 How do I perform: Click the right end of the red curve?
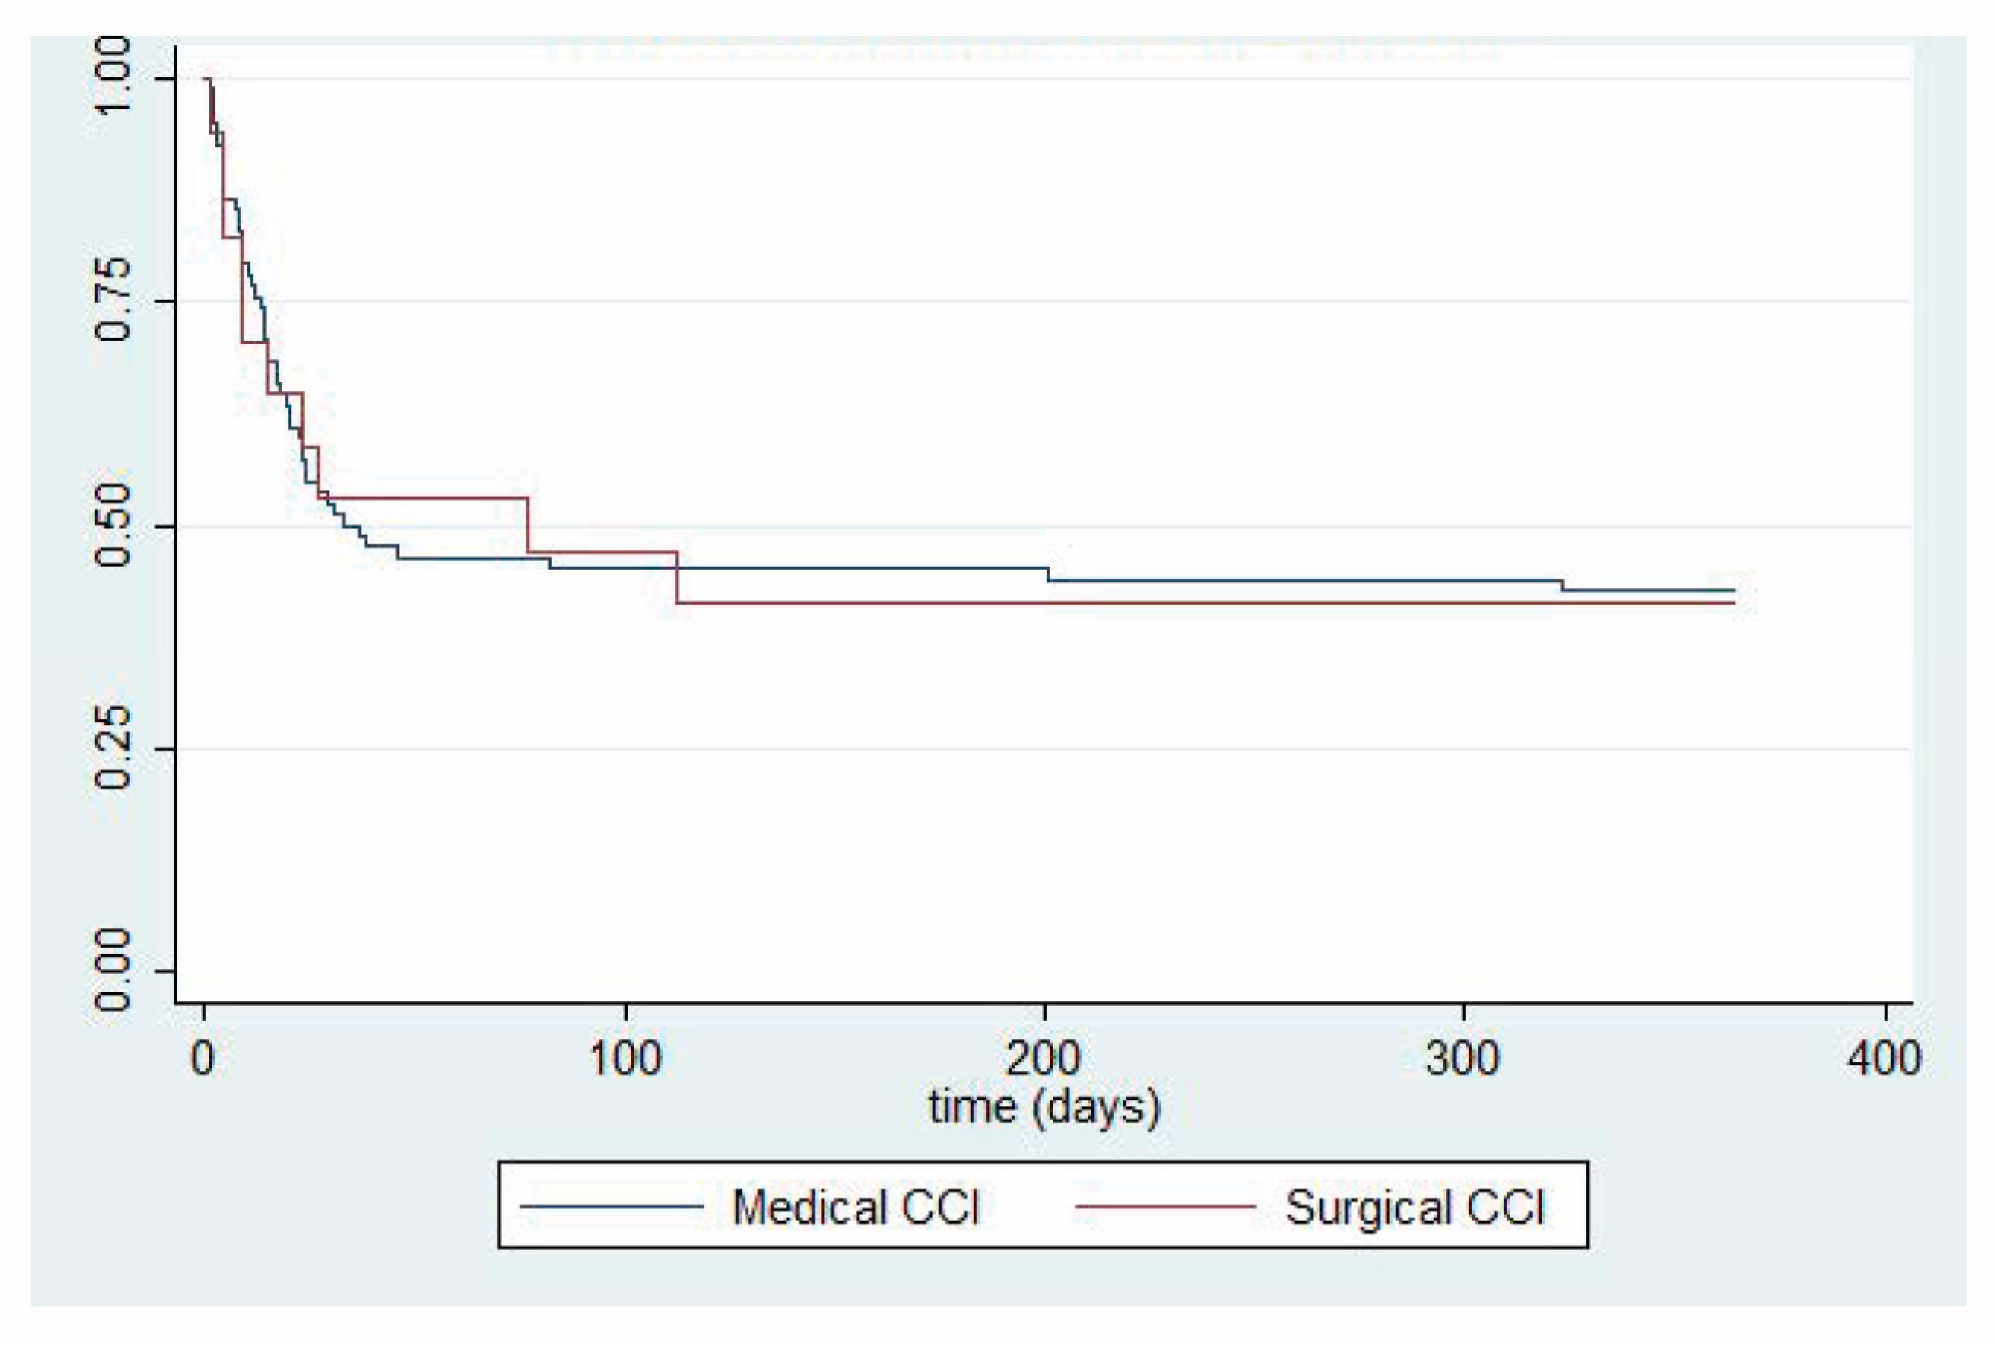tap(1733, 603)
